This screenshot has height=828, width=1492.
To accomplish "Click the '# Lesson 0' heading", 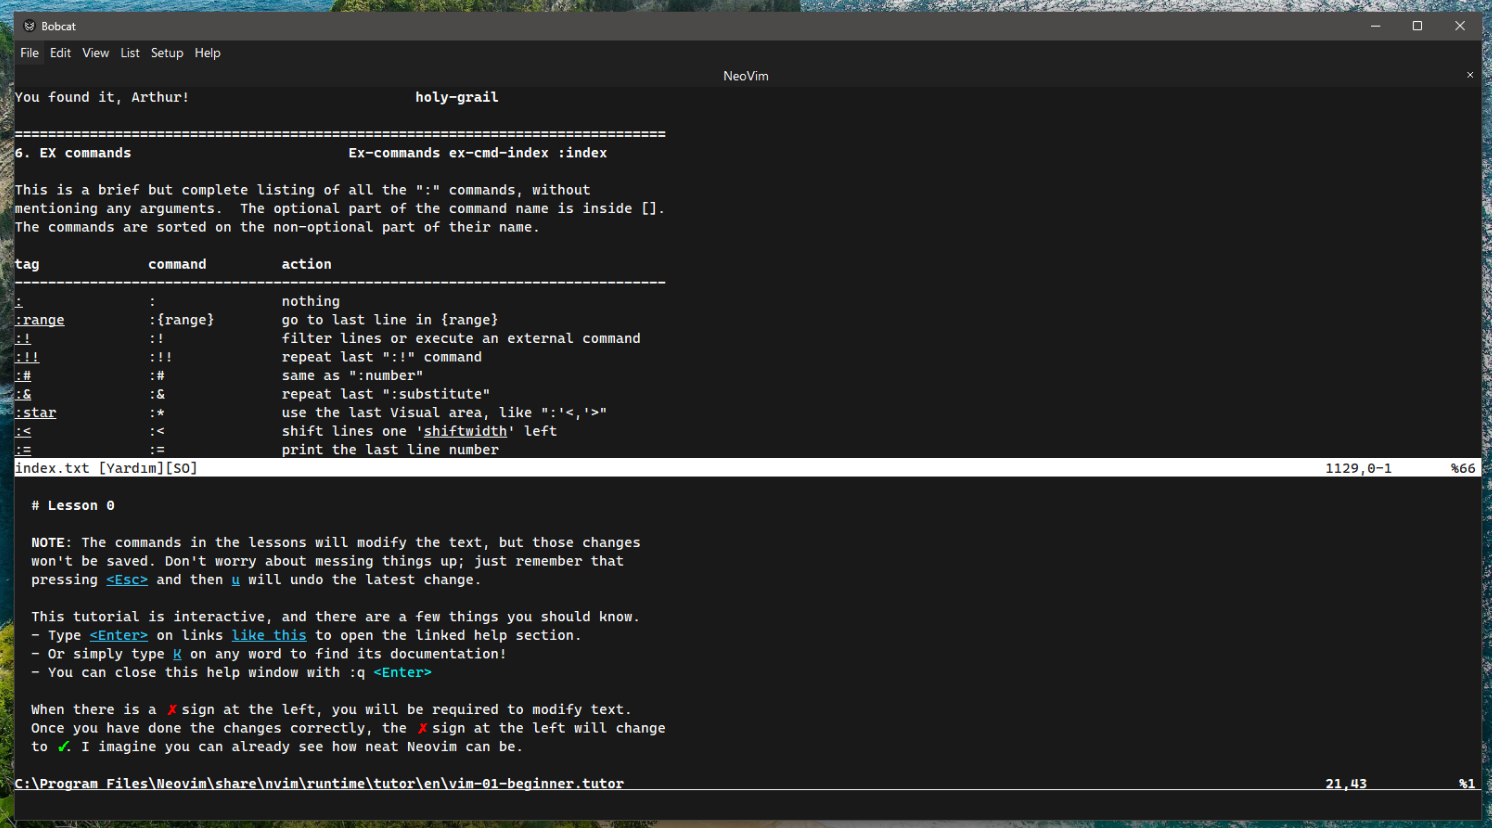I will [73, 506].
